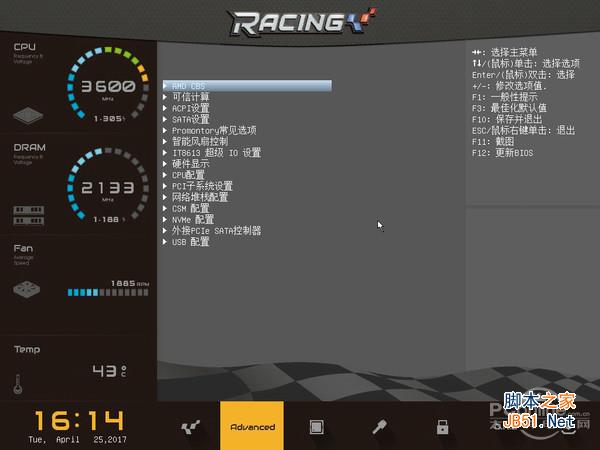Open the PCI子系统设置 submenu

[x=202, y=186]
